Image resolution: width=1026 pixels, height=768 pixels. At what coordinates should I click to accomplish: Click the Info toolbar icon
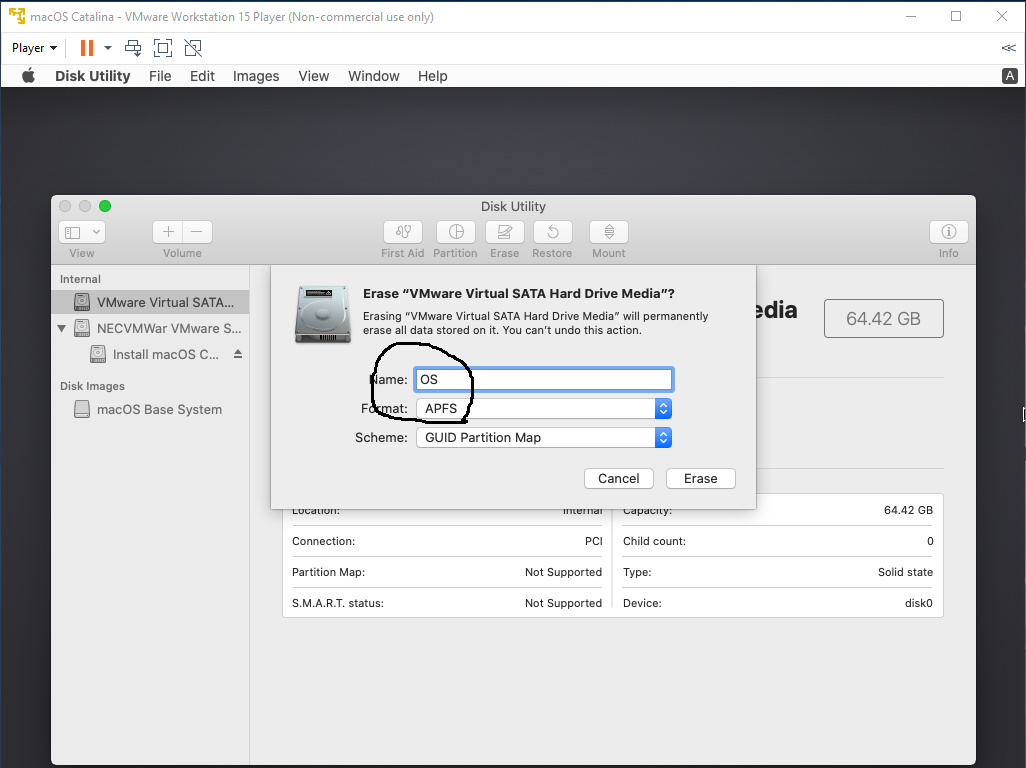tap(948, 232)
